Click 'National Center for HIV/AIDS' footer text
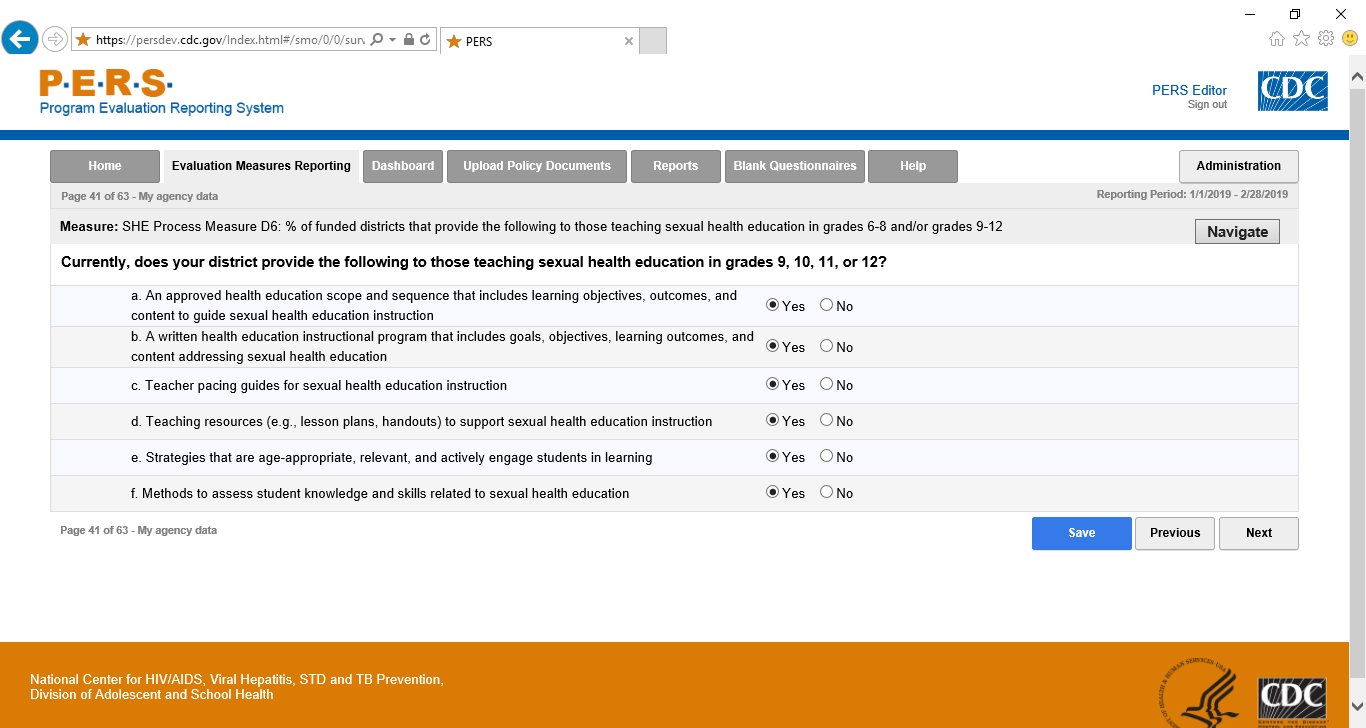 (236, 679)
